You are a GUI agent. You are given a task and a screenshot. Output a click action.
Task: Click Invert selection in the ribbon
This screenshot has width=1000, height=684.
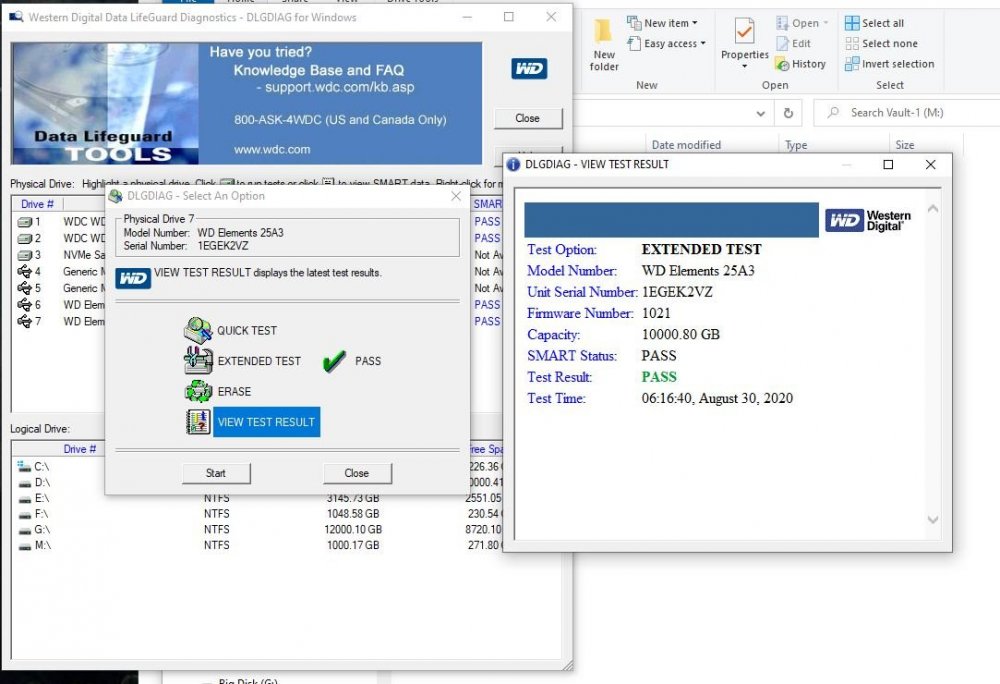coord(890,64)
